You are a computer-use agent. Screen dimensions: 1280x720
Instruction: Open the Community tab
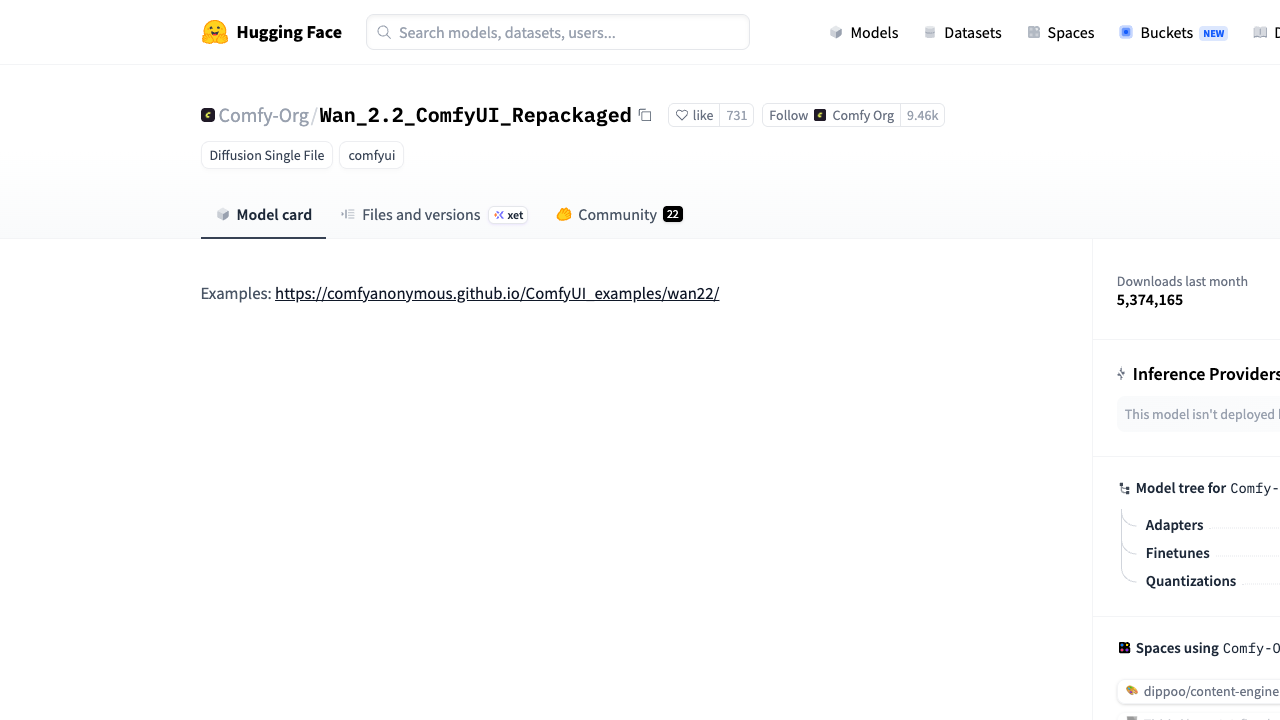point(619,214)
